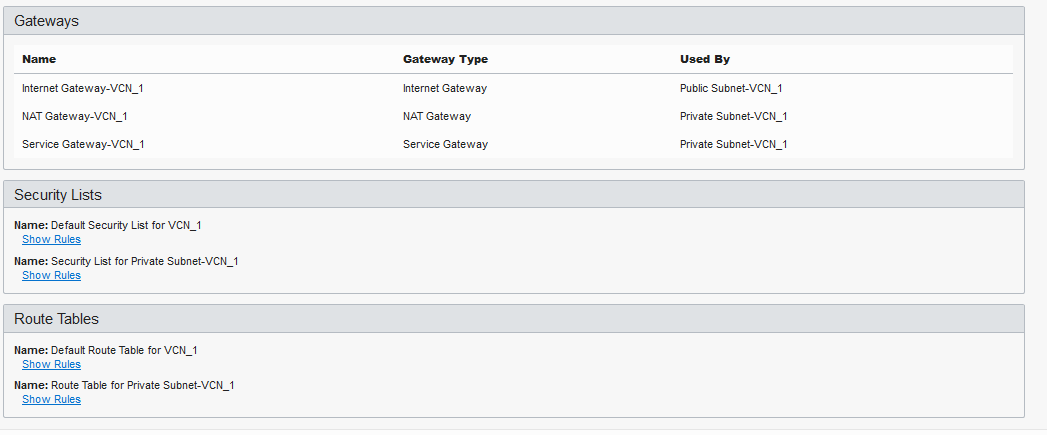Click the Name column header in Gateways
Image resolution: width=1047 pixels, height=435 pixels.
click(39, 59)
